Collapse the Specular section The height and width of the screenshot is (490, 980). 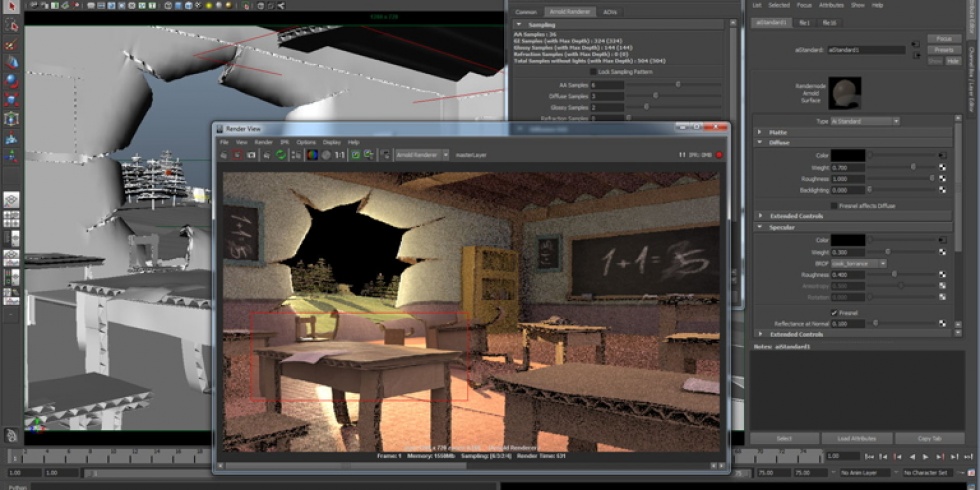(759, 227)
